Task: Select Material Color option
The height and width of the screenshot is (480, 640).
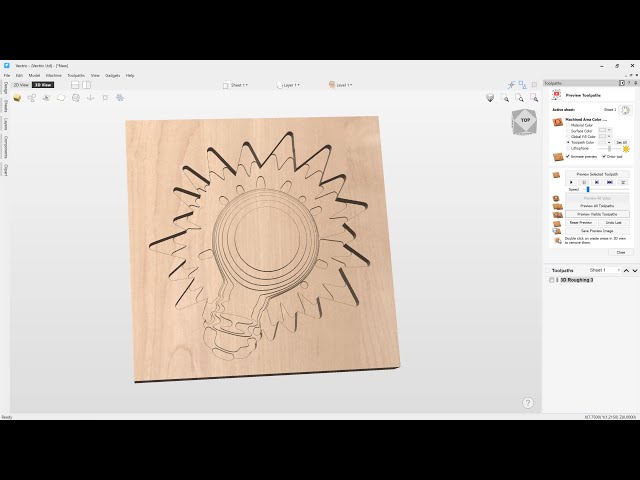Action: click(x=568, y=125)
